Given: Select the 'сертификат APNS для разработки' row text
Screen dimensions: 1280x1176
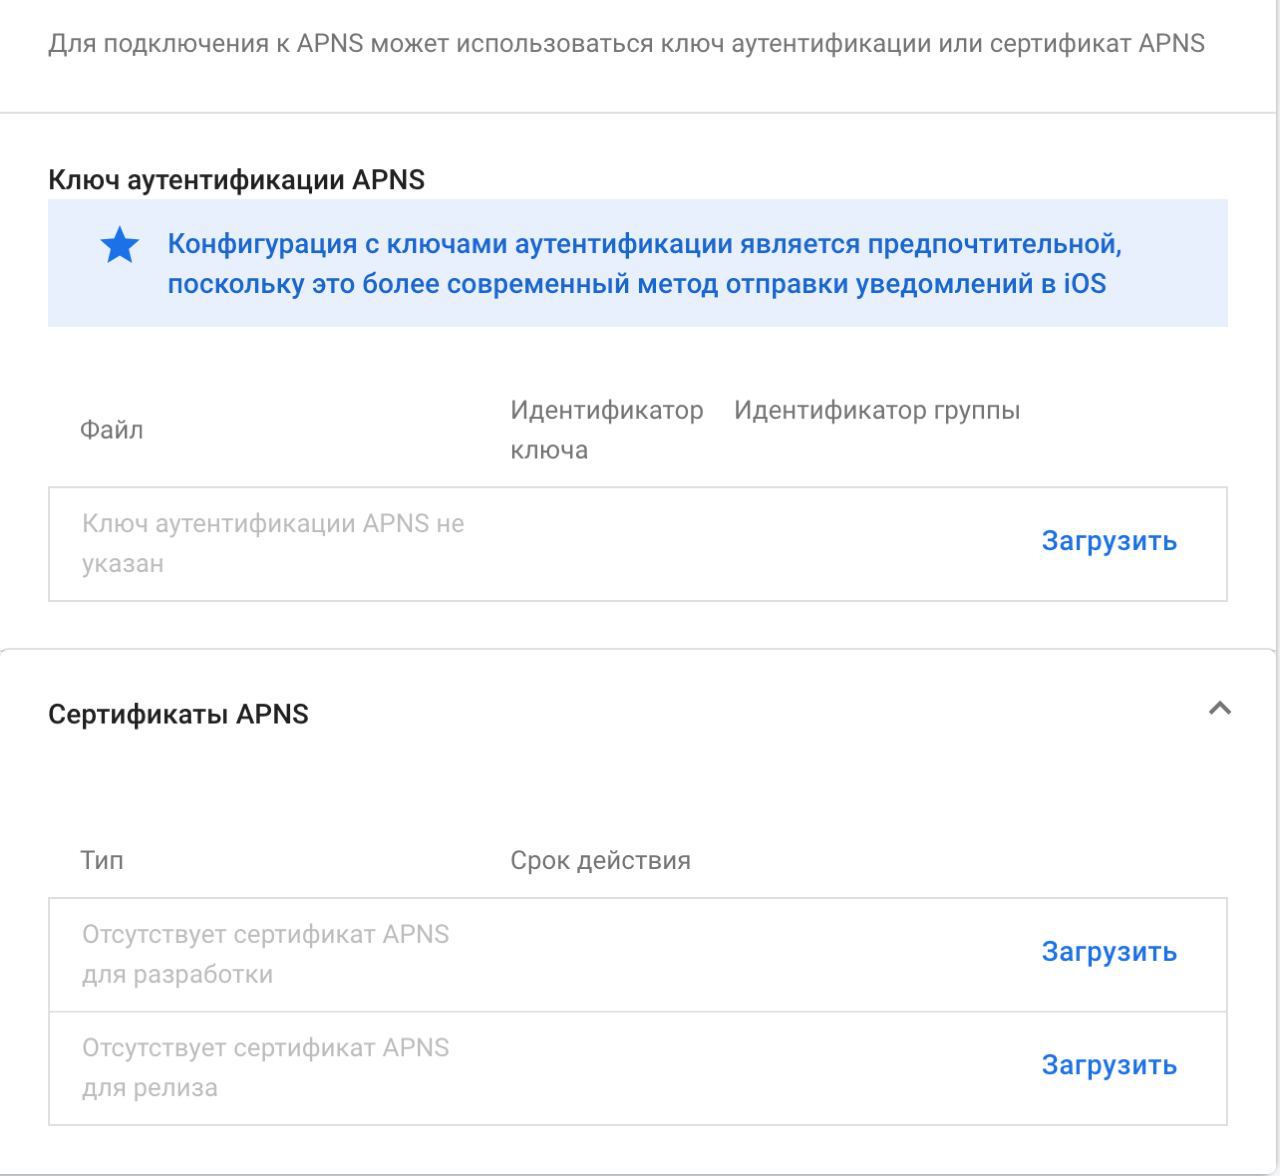Looking at the screenshot, I should pos(265,954).
